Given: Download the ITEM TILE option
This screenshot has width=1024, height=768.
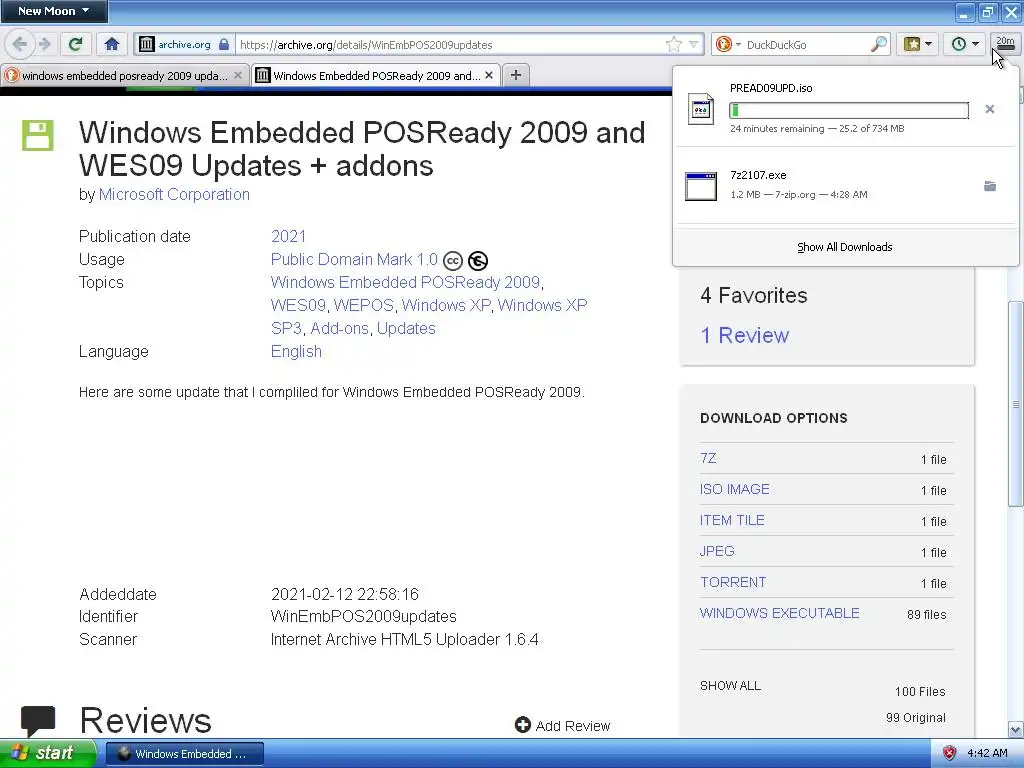Looking at the screenshot, I should click(x=732, y=520).
